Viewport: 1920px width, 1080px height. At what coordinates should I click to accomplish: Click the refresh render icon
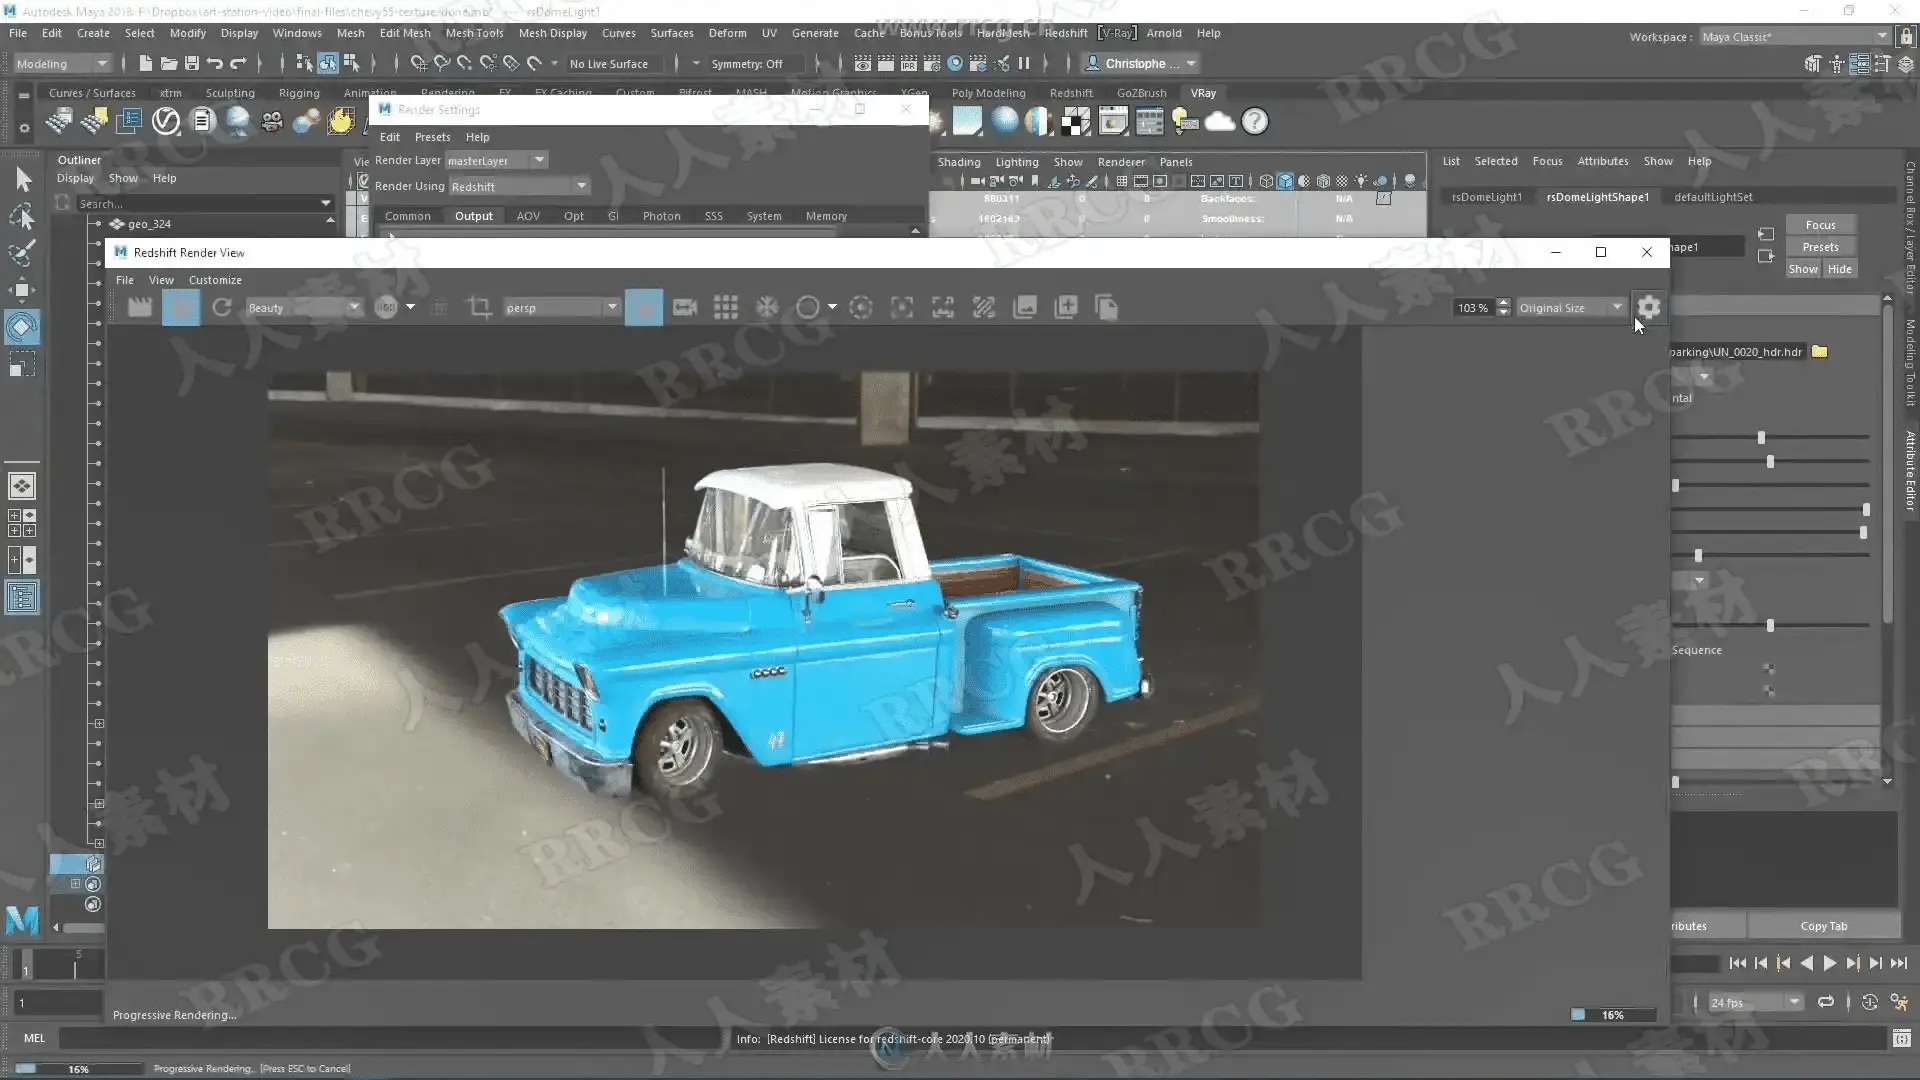coord(222,308)
